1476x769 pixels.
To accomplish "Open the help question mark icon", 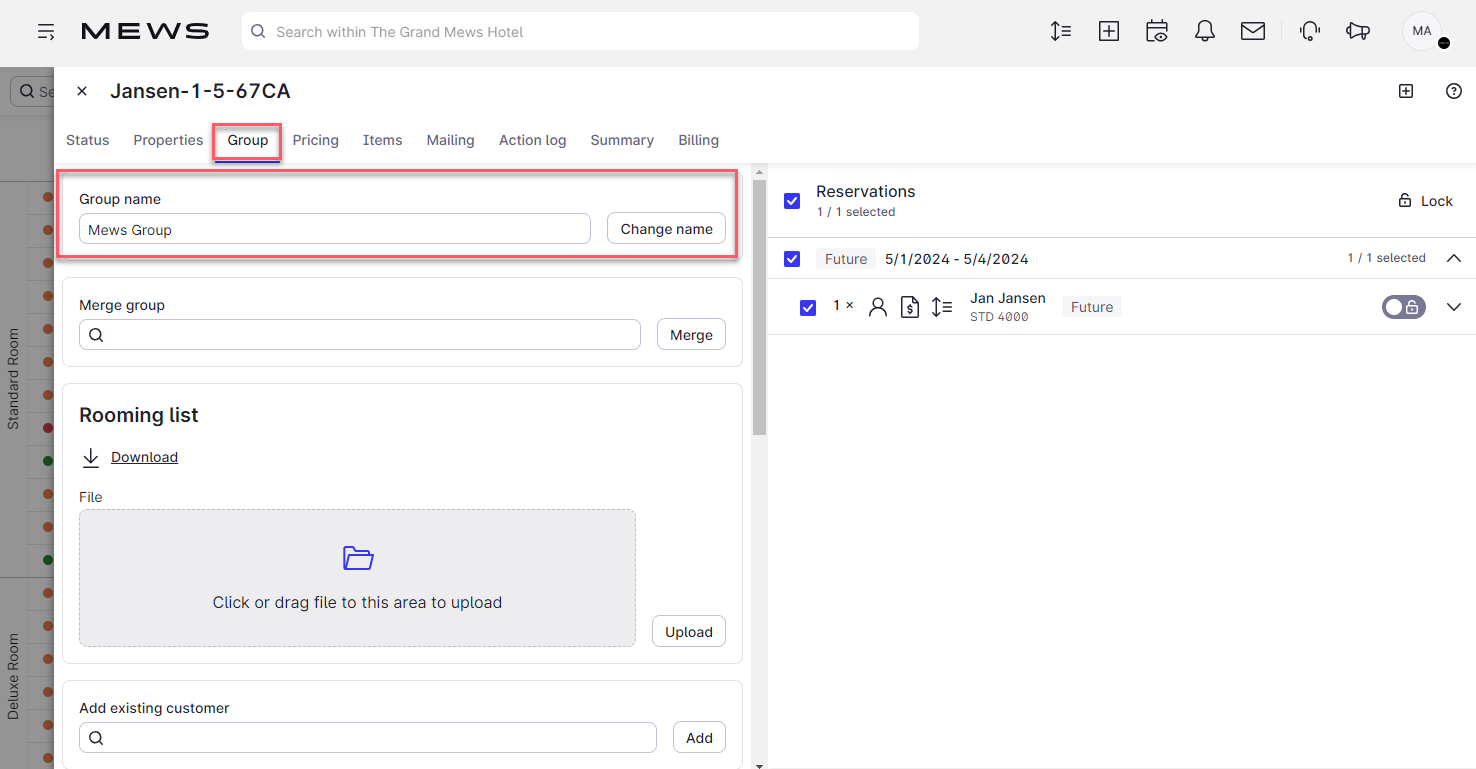I will (1453, 91).
